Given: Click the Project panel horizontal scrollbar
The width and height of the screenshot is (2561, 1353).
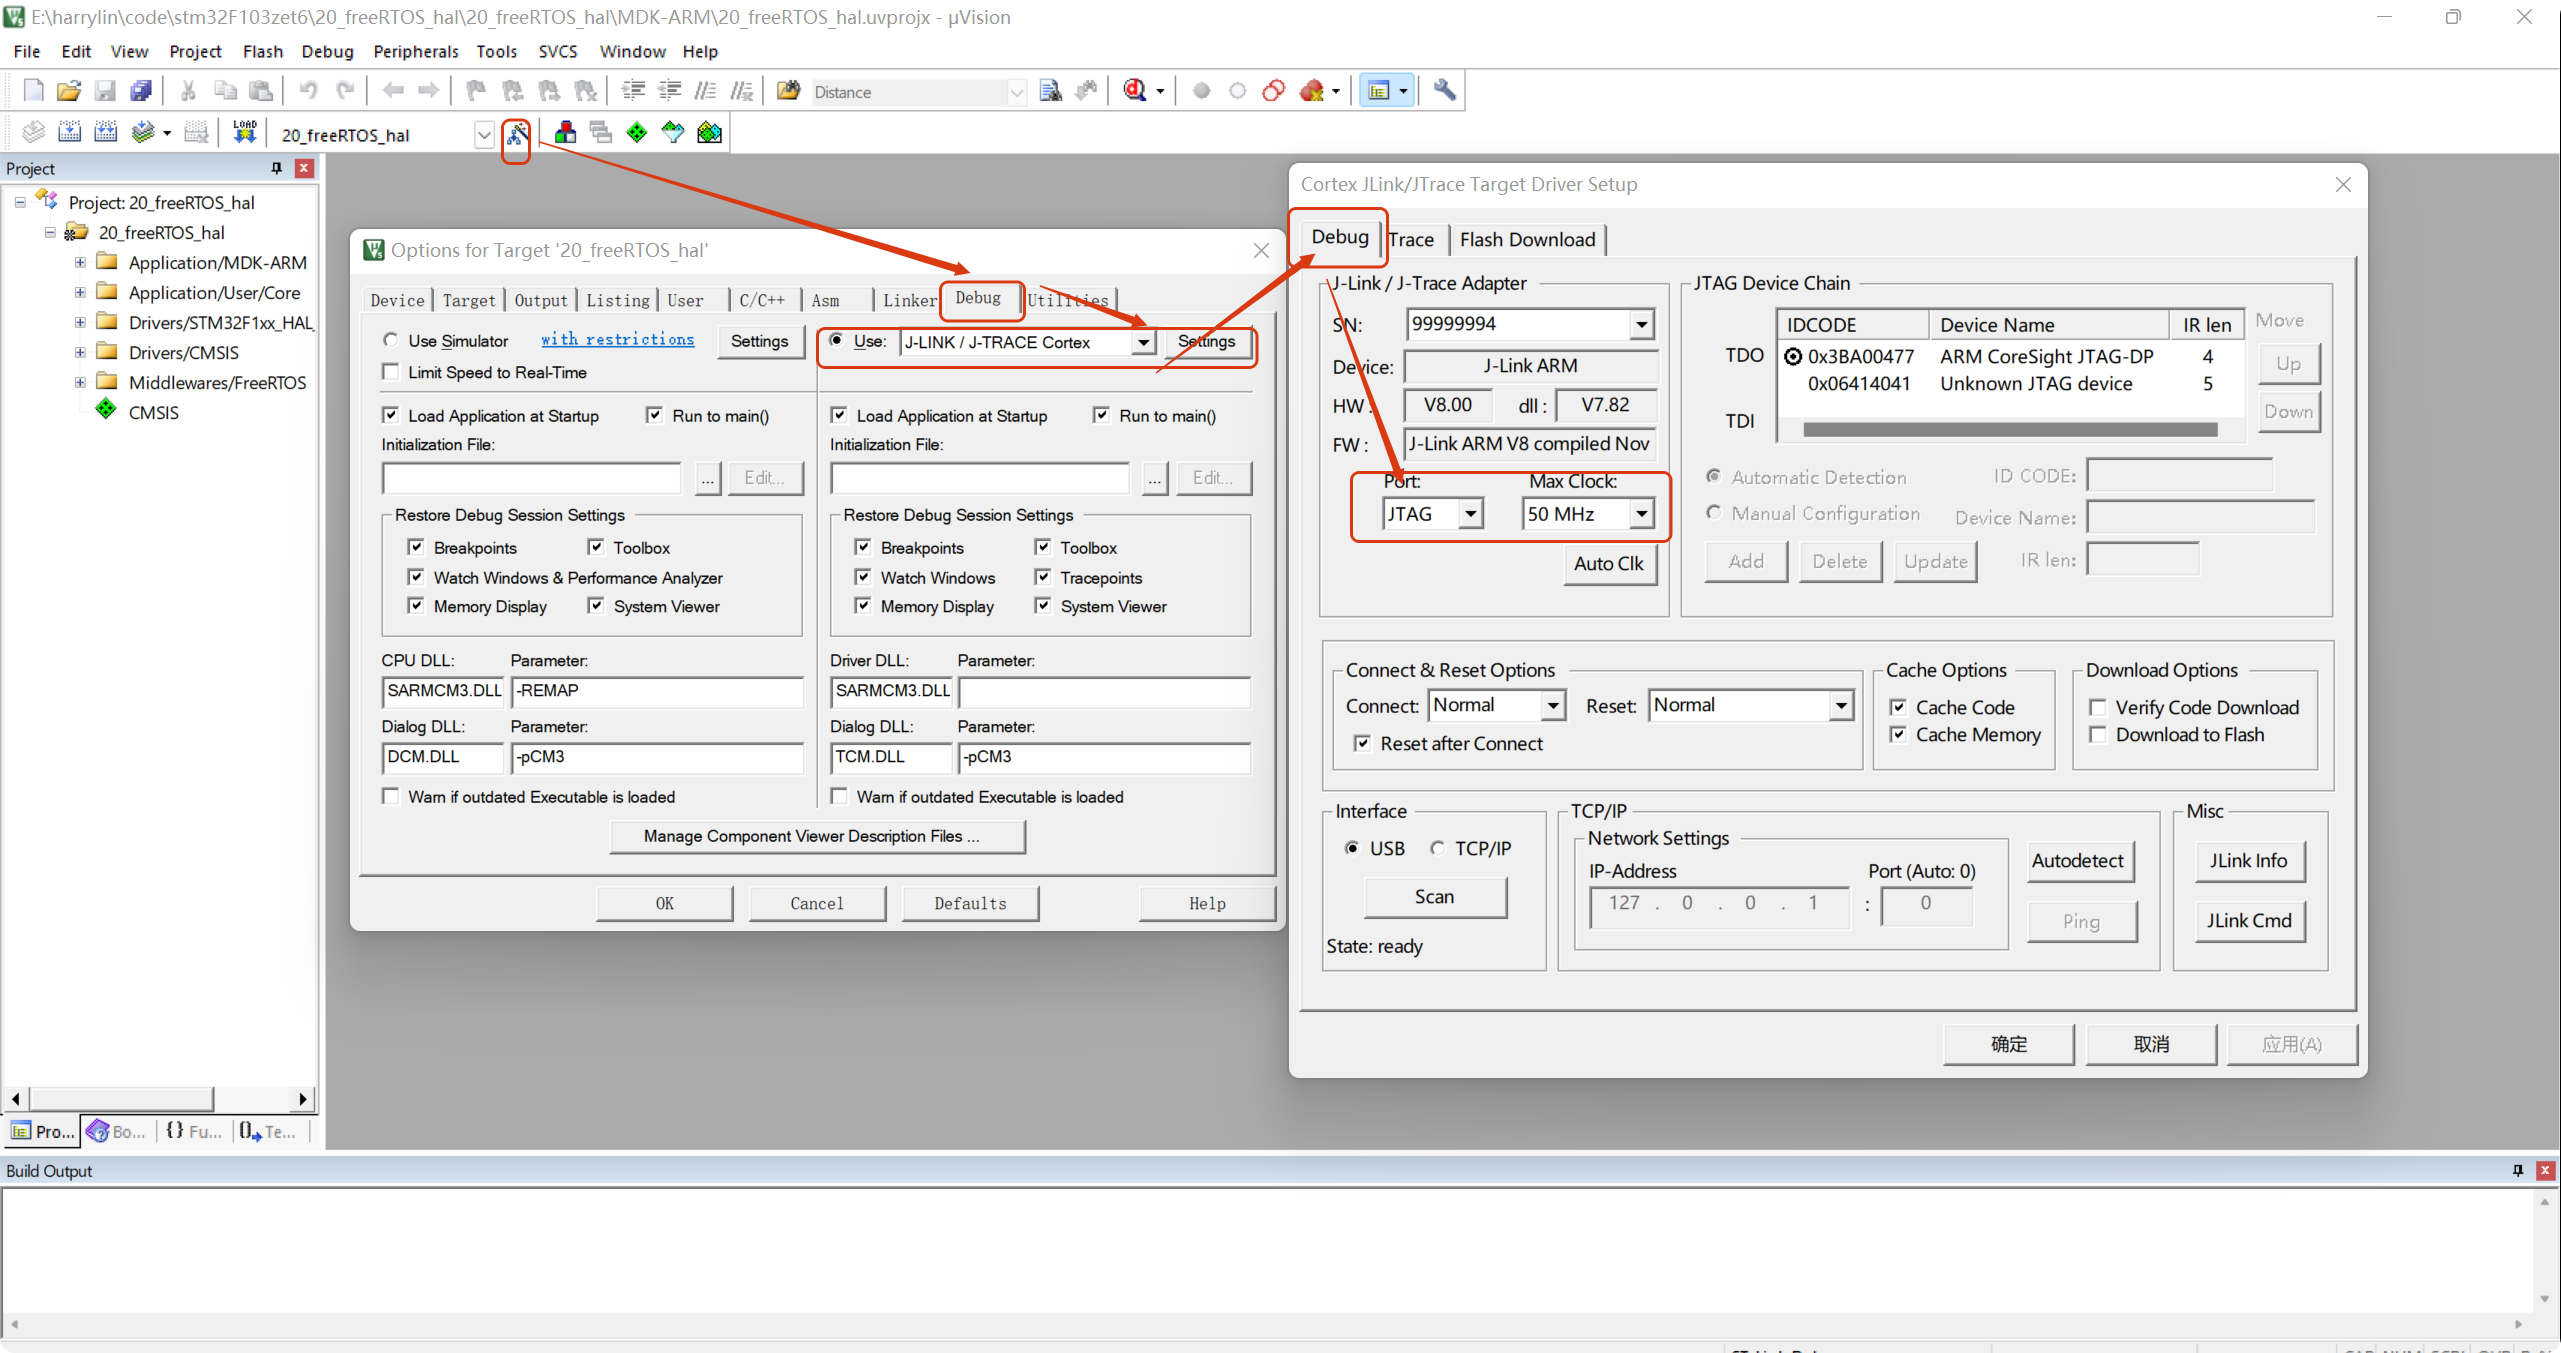Looking at the screenshot, I should tap(120, 1099).
